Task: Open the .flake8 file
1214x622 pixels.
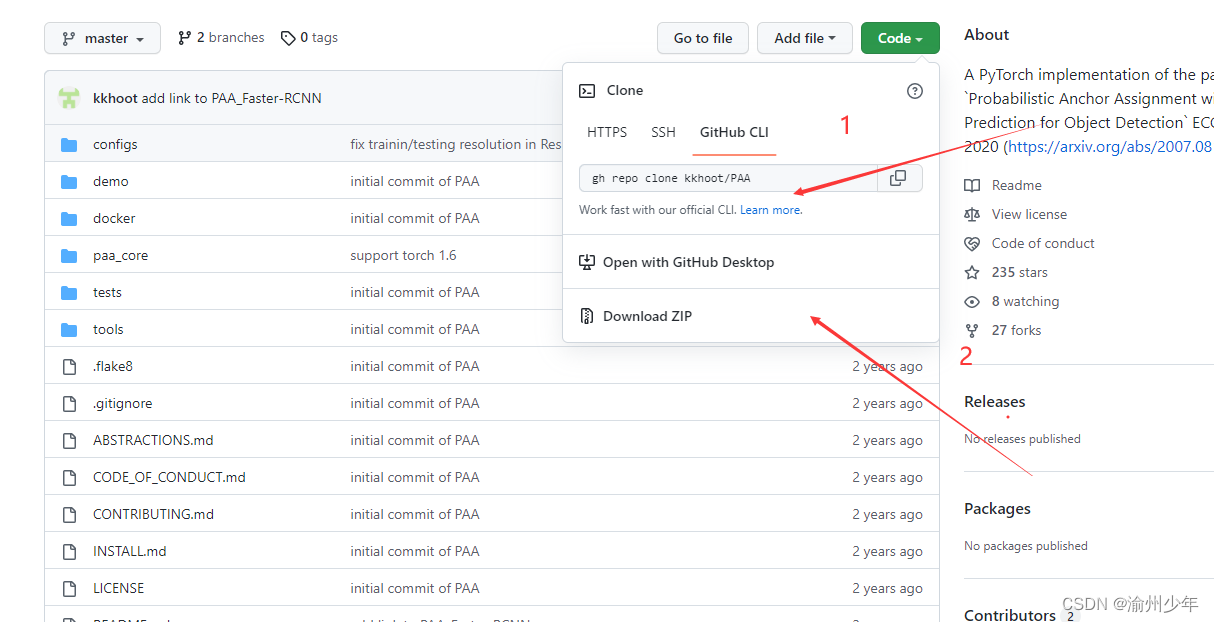Action: click(x=113, y=366)
